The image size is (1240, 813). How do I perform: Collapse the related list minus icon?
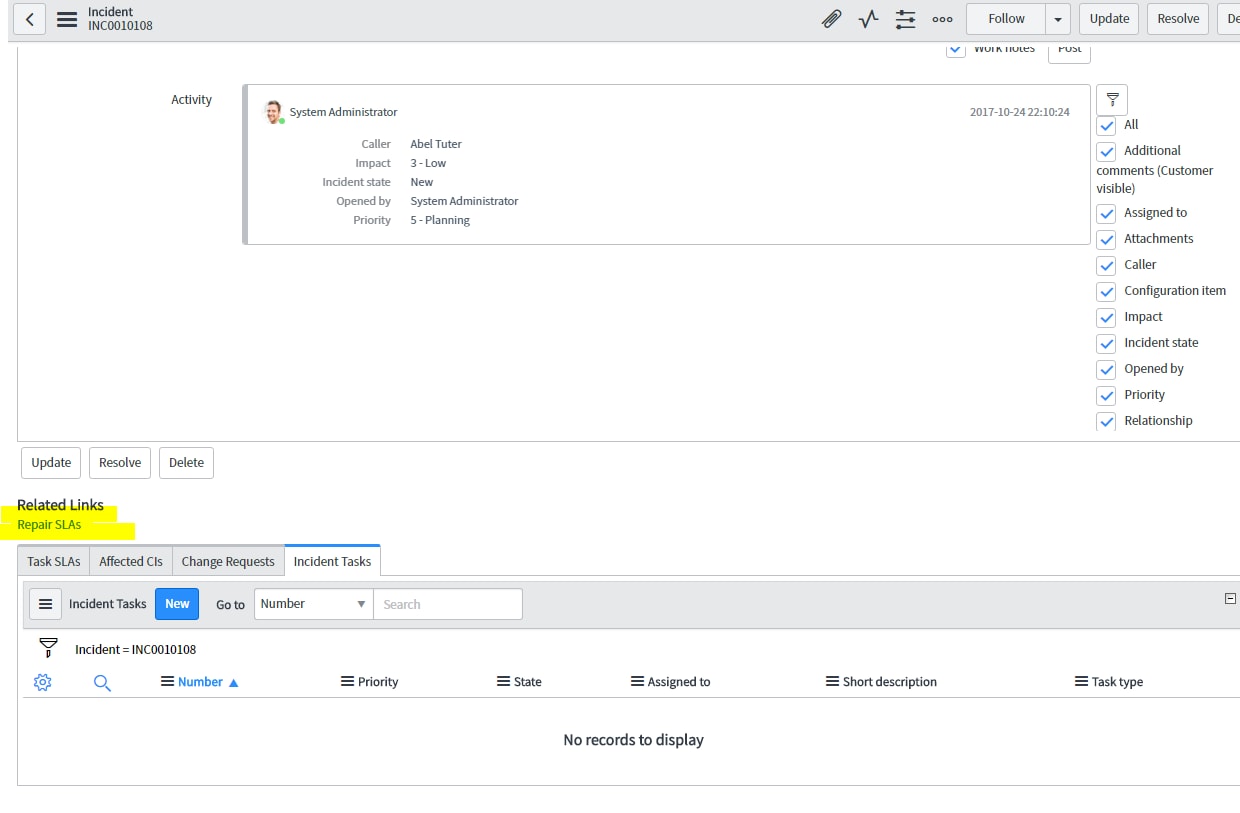(1230, 598)
